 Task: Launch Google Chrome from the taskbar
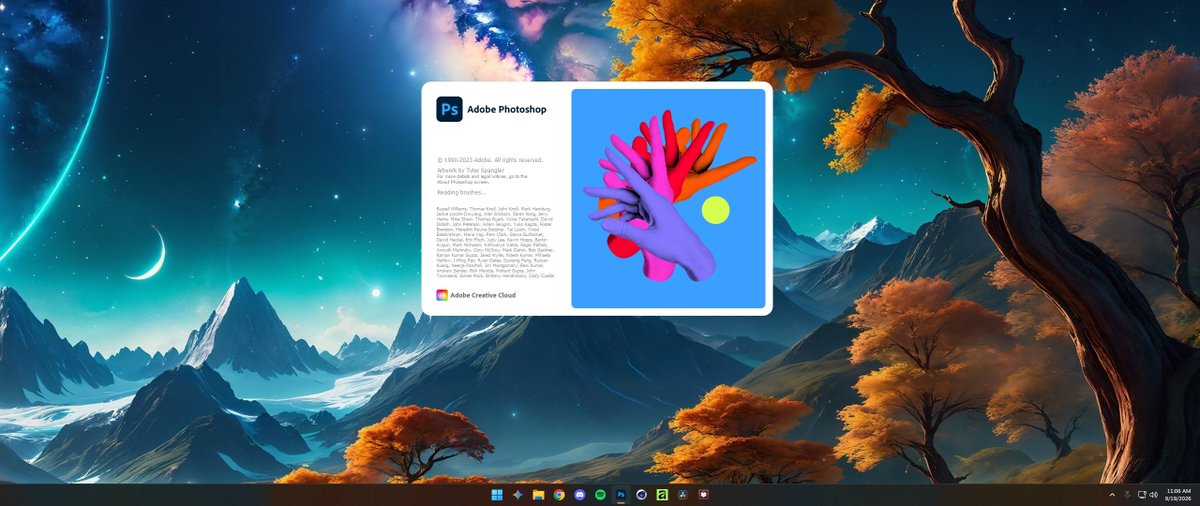(x=559, y=495)
